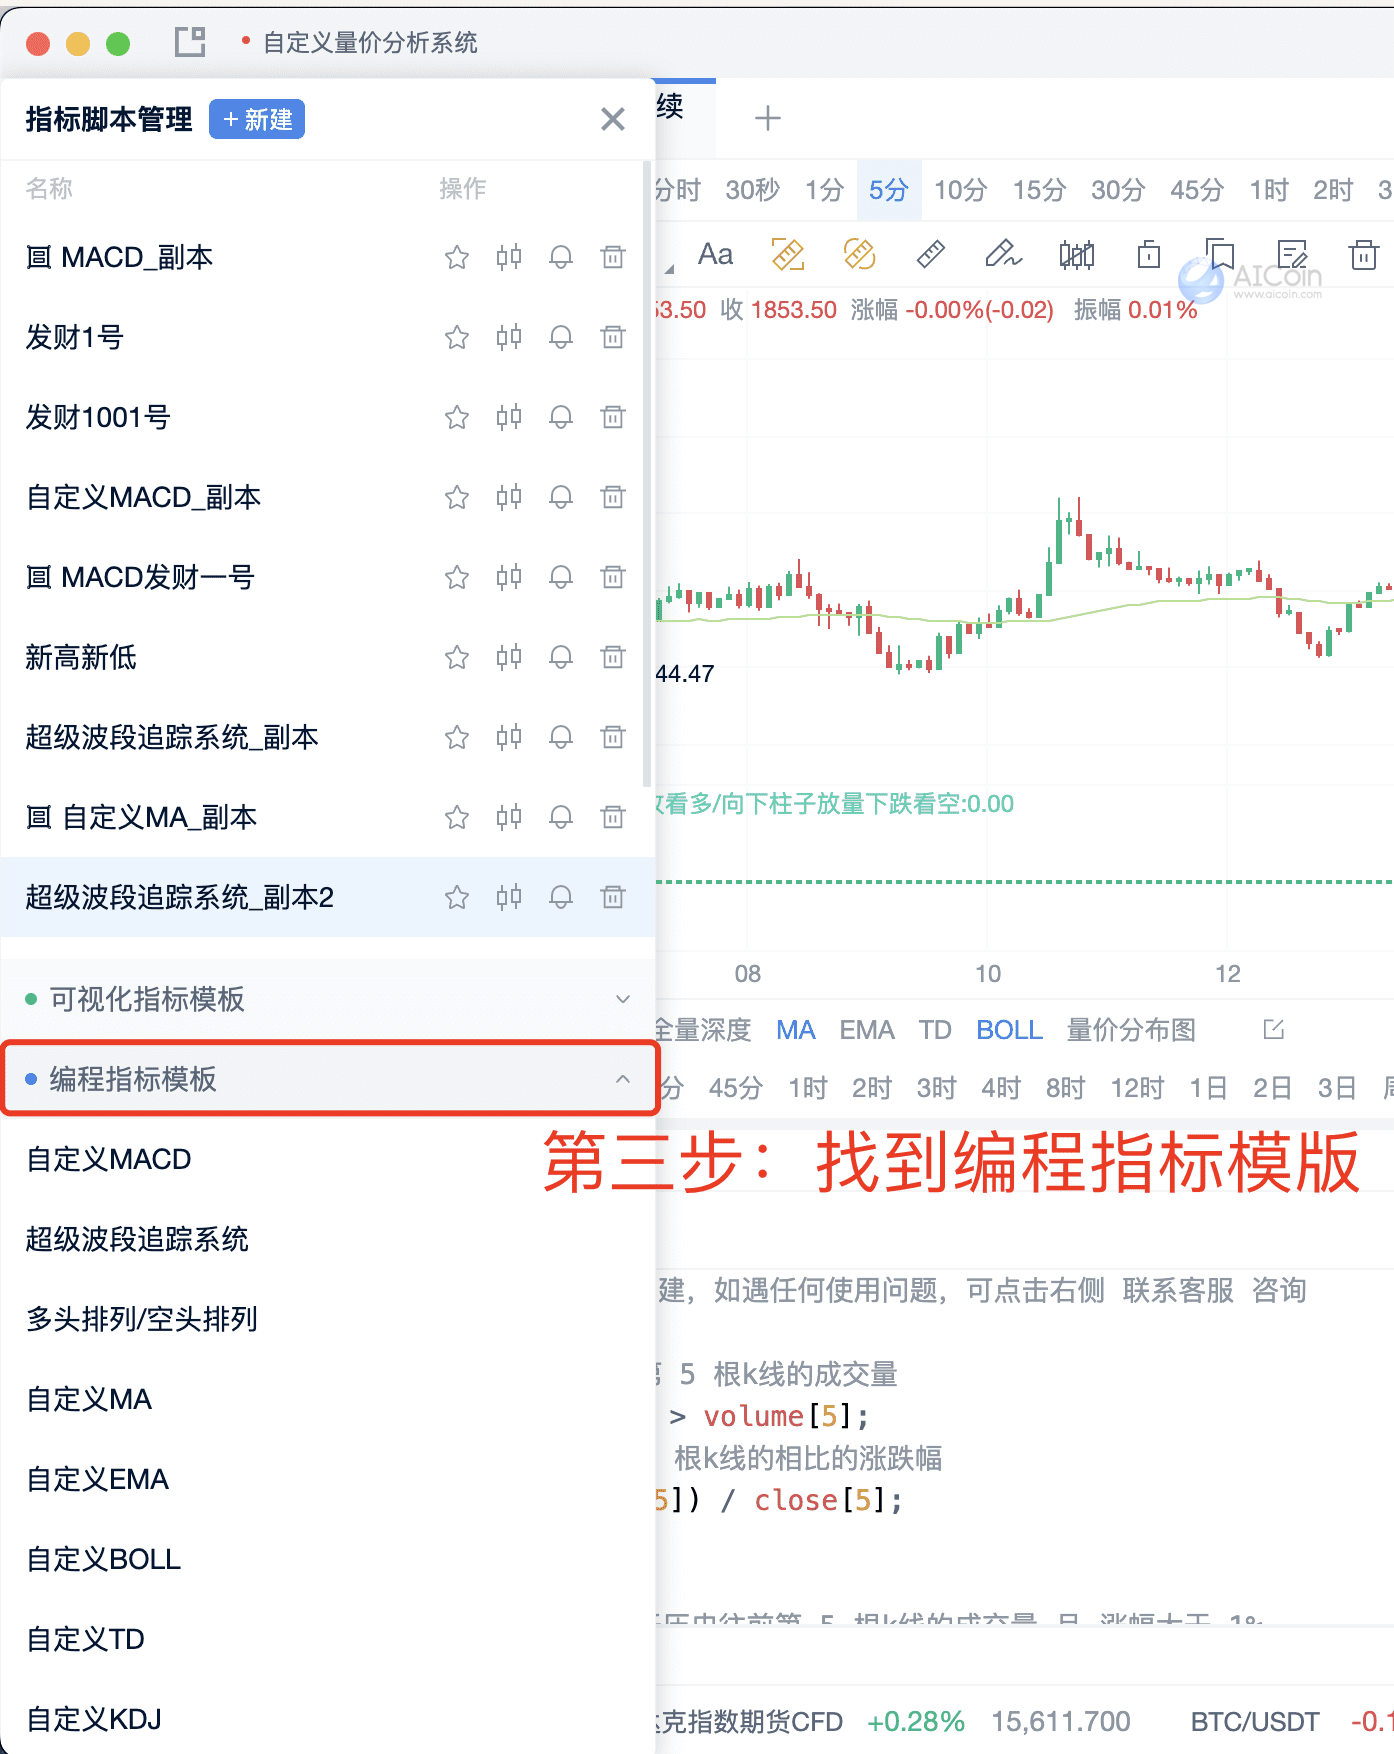This screenshot has height=1754, width=1394.
Task: Delete 超级波段追踪系统_副本2 with trash icon
Action: click(x=613, y=897)
